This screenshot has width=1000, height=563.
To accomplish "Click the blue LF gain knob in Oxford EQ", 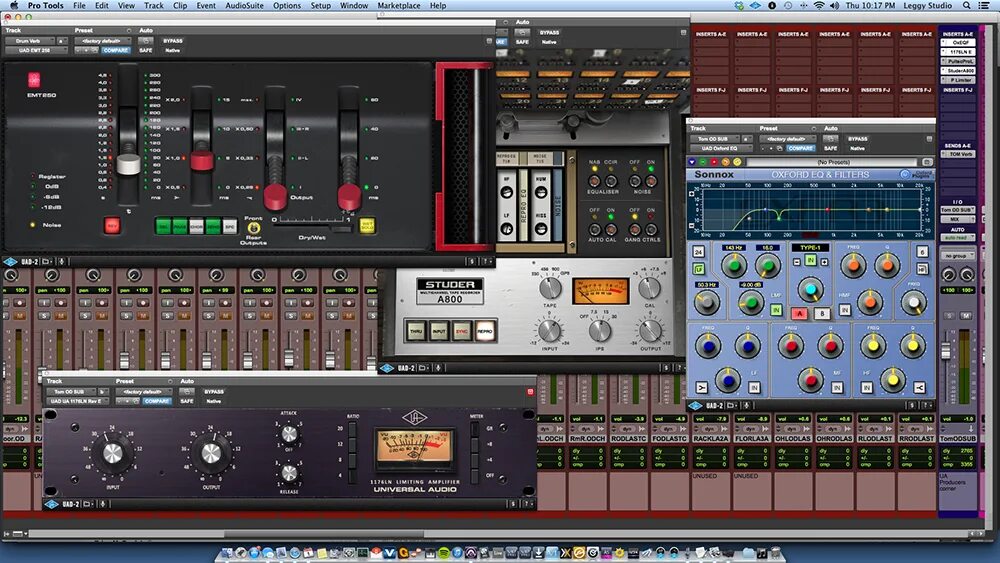I will click(x=728, y=379).
